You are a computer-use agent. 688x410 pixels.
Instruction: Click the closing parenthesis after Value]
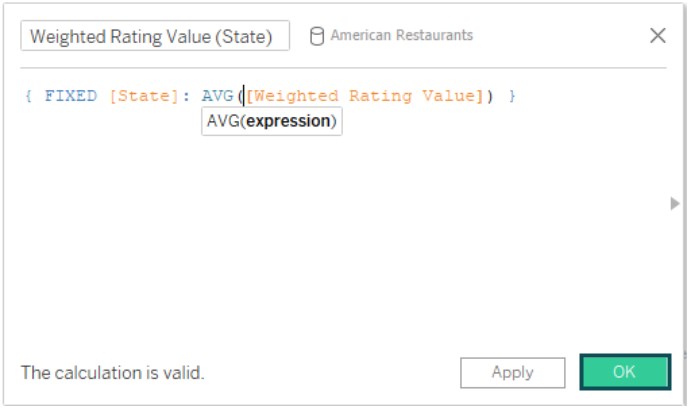point(489,96)
